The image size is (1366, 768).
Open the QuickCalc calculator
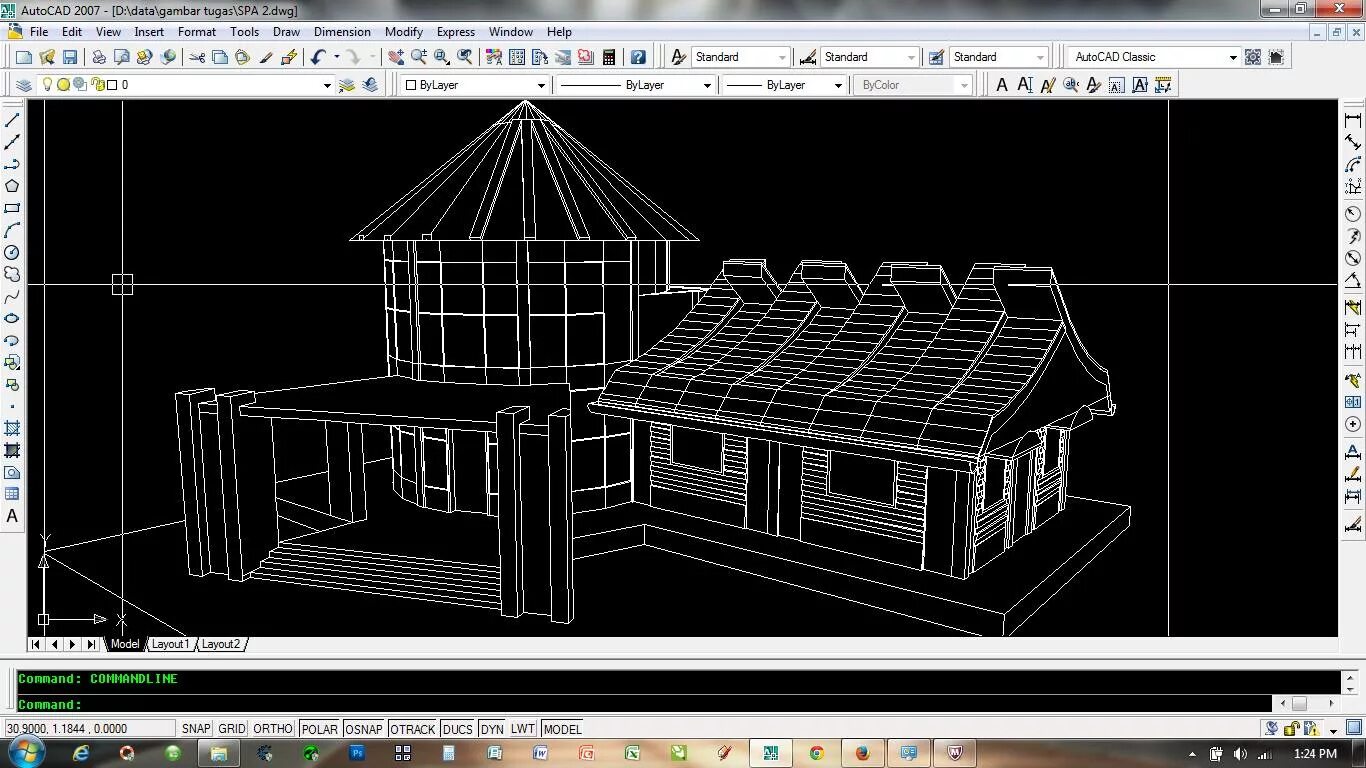(608, 57)
